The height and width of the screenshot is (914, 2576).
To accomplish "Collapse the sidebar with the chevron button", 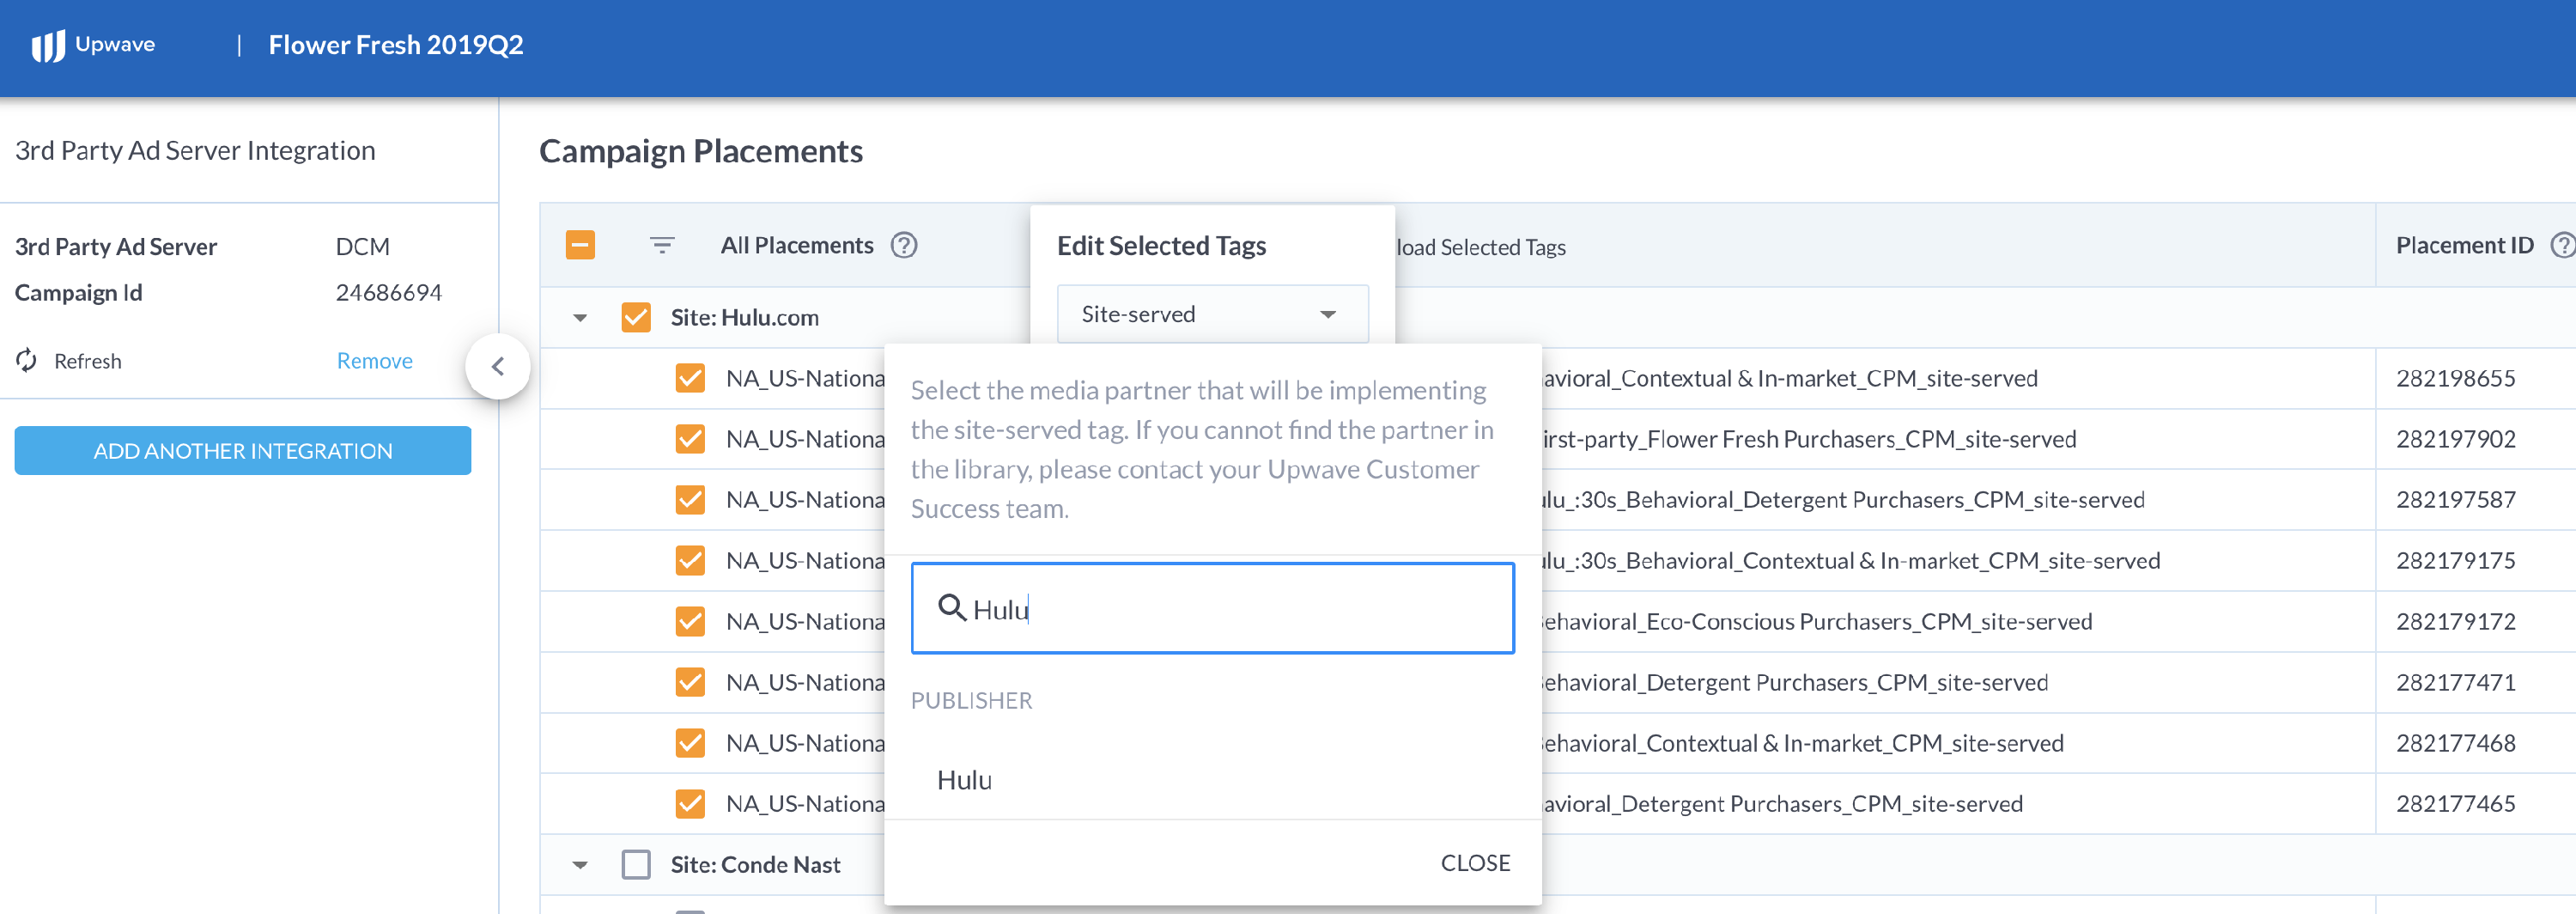I will (498, 366).
